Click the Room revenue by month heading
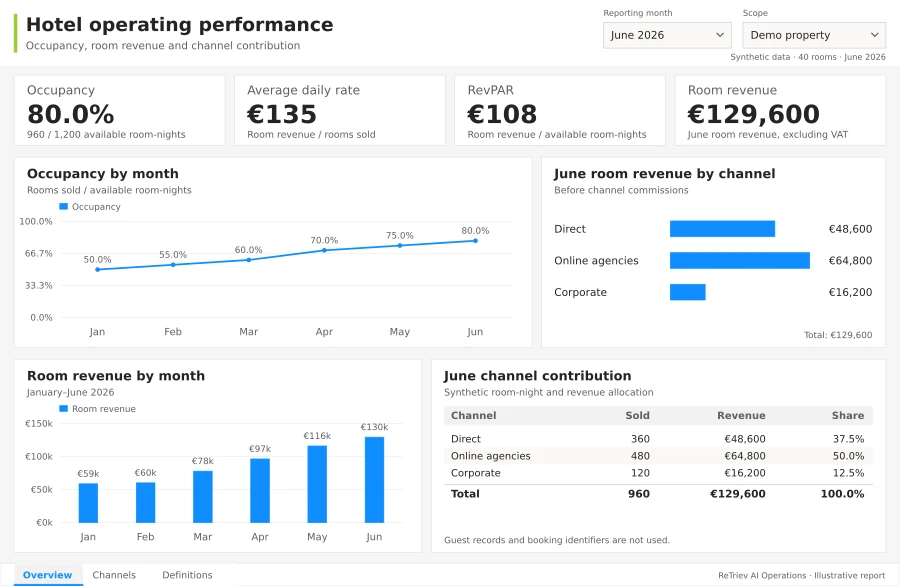The height and width of the screenshot is (586, 900). click(x=116, y=376)
